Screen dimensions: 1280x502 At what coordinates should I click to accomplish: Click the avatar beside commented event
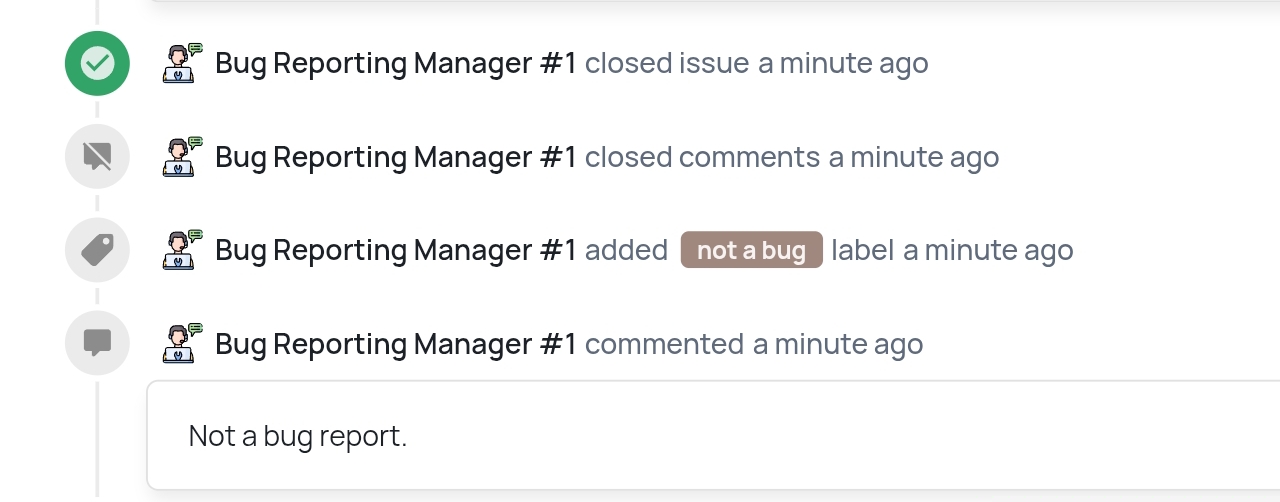183,343
